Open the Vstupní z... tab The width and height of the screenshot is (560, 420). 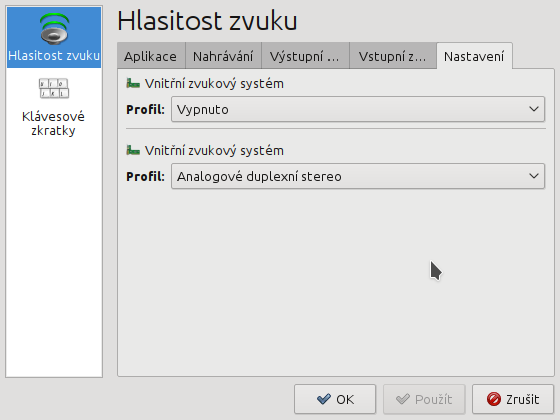click(x=392, y=56)
